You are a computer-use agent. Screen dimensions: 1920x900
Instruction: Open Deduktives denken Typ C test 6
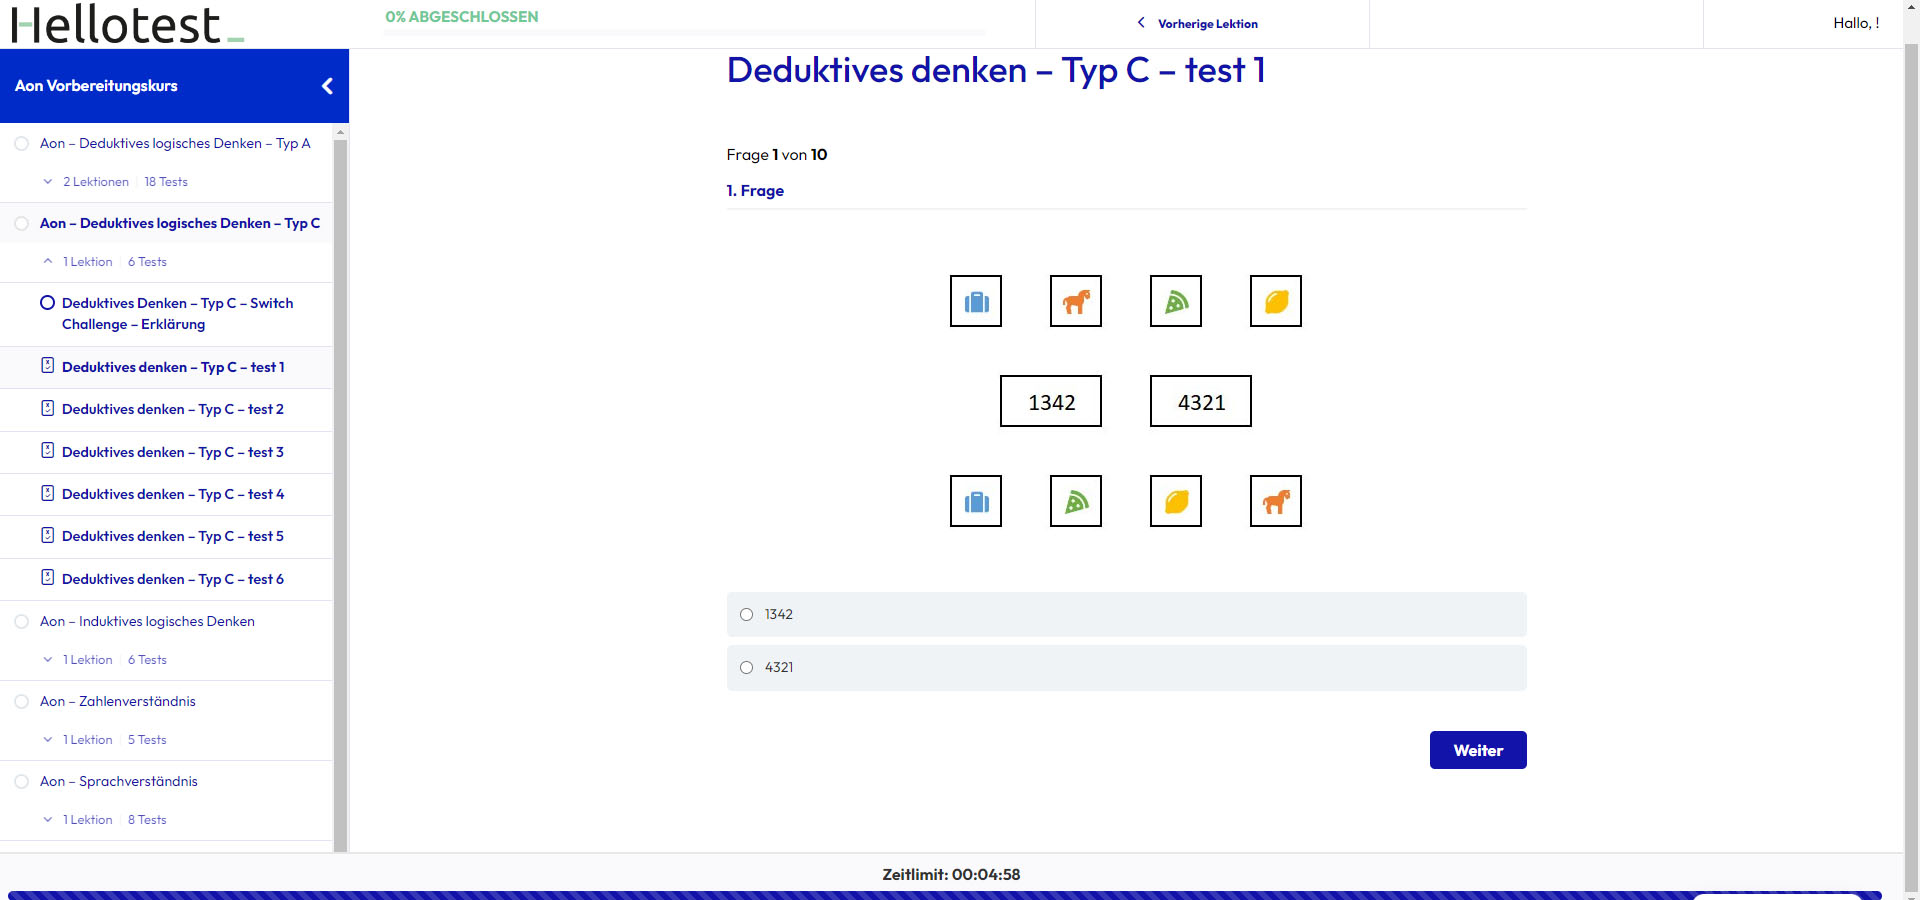tap(173, 579)
